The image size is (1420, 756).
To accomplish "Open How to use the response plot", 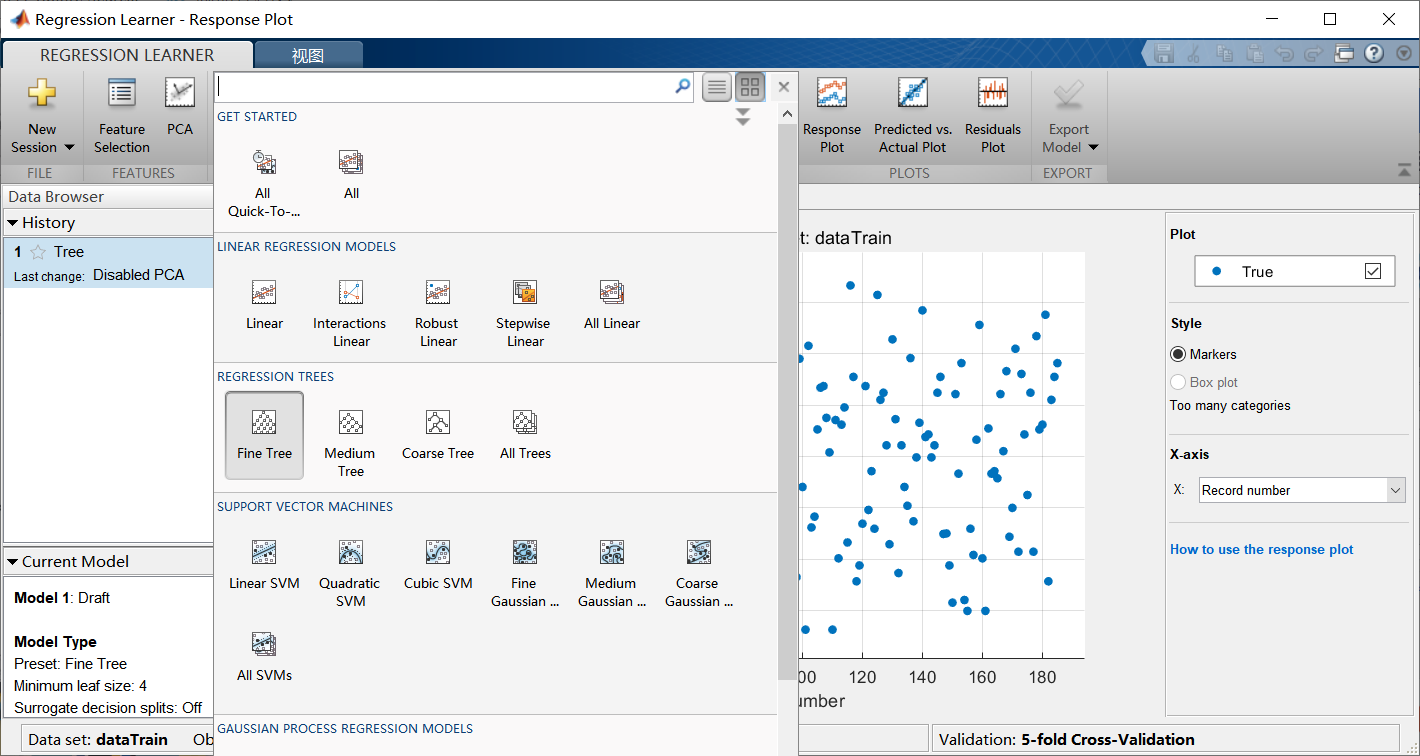I will pos(1262,549).
